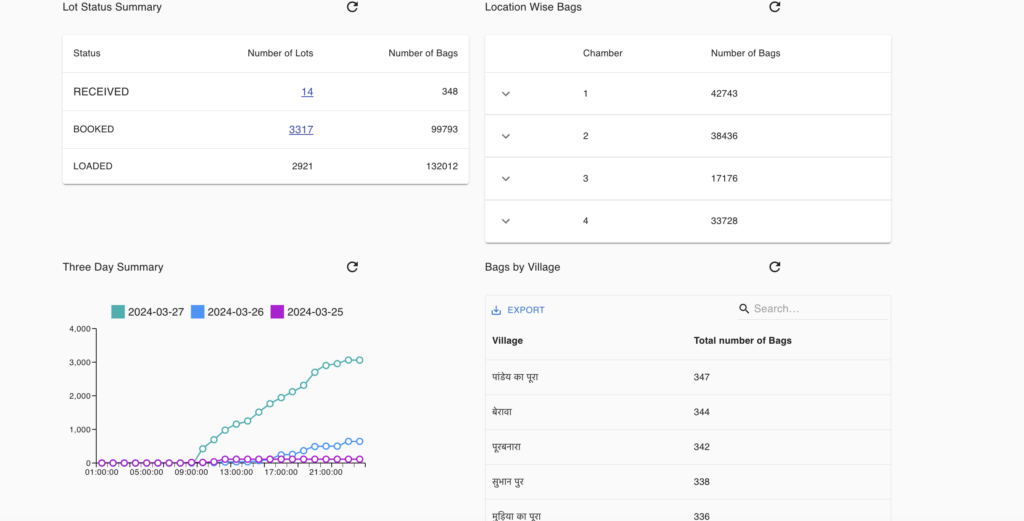Toggle the 2024-03-27 series in legend

tap(147, 312)
